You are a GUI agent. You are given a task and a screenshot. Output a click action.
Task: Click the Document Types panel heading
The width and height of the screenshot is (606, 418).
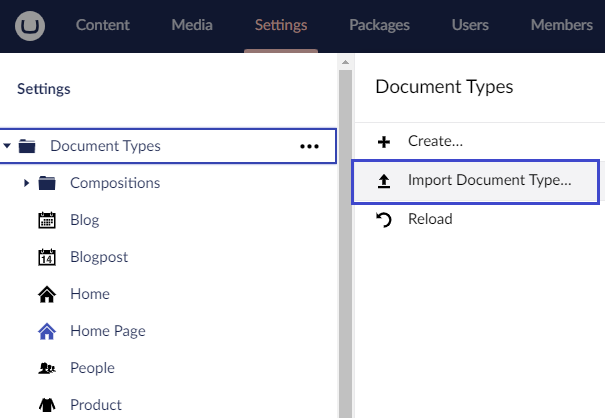(444, 87)
